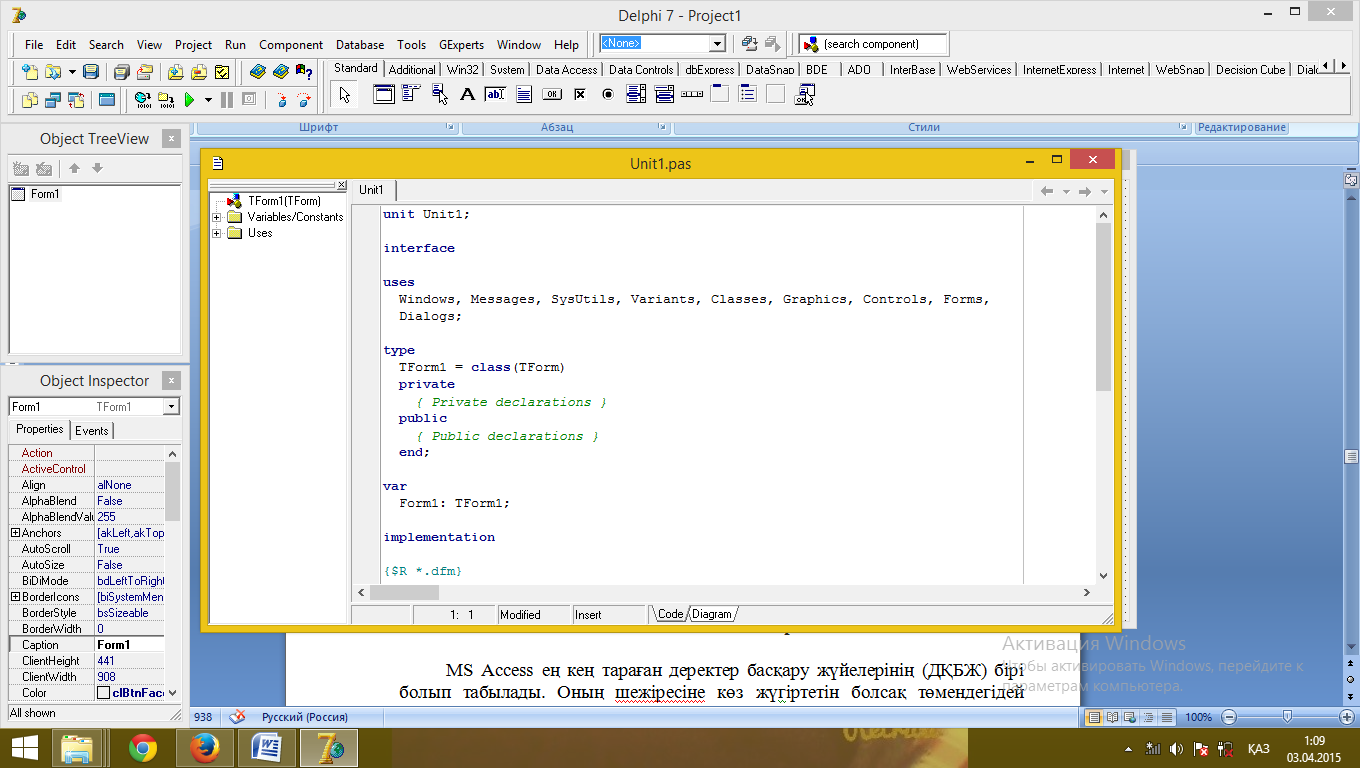Image resolution: width=1360 pixels, height=768 pixels.
Task: Click the code editor vertical scrollbar
Action: tap(1103, 394)
